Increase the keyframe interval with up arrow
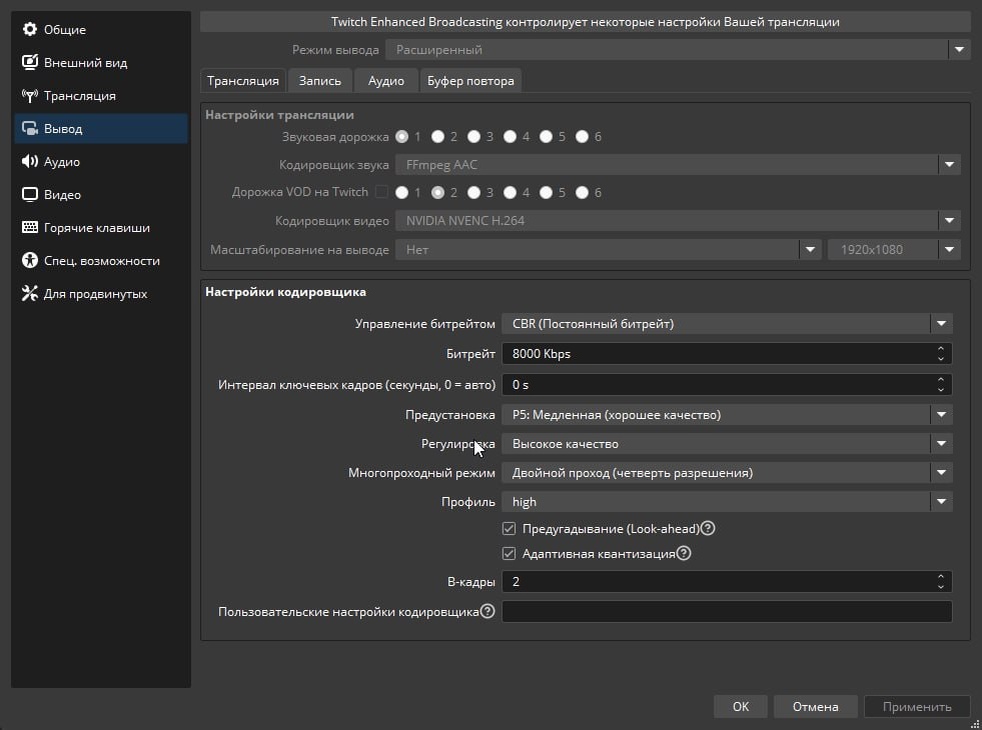 941,379
